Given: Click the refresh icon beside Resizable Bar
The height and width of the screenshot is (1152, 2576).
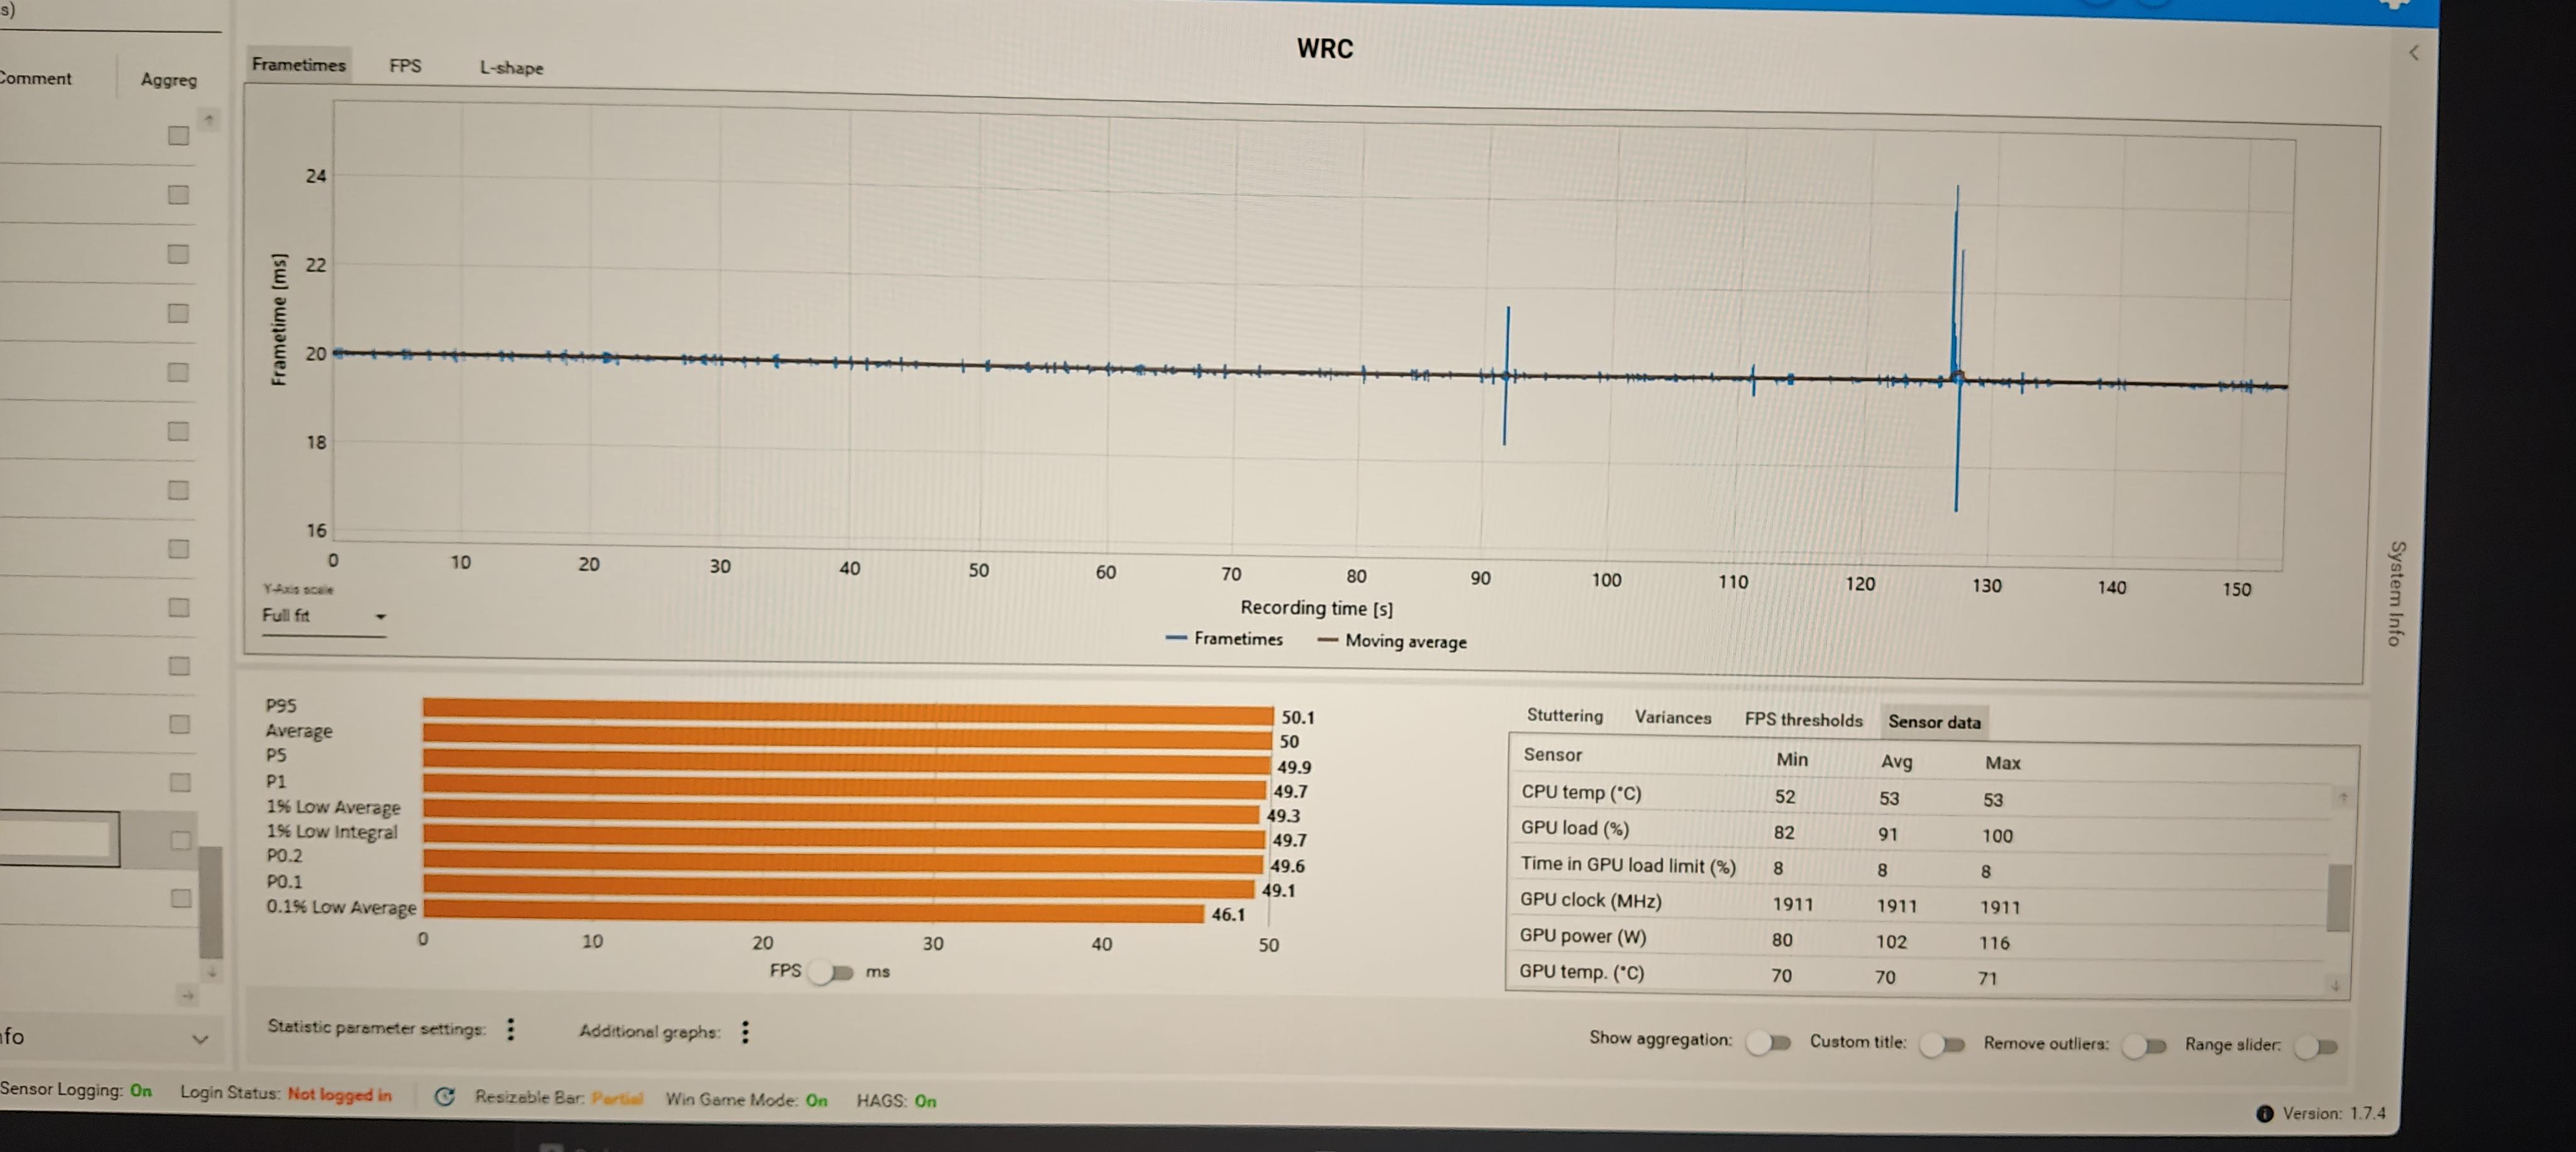Looking at the screenshot, I should click(x=445, y=1096).
